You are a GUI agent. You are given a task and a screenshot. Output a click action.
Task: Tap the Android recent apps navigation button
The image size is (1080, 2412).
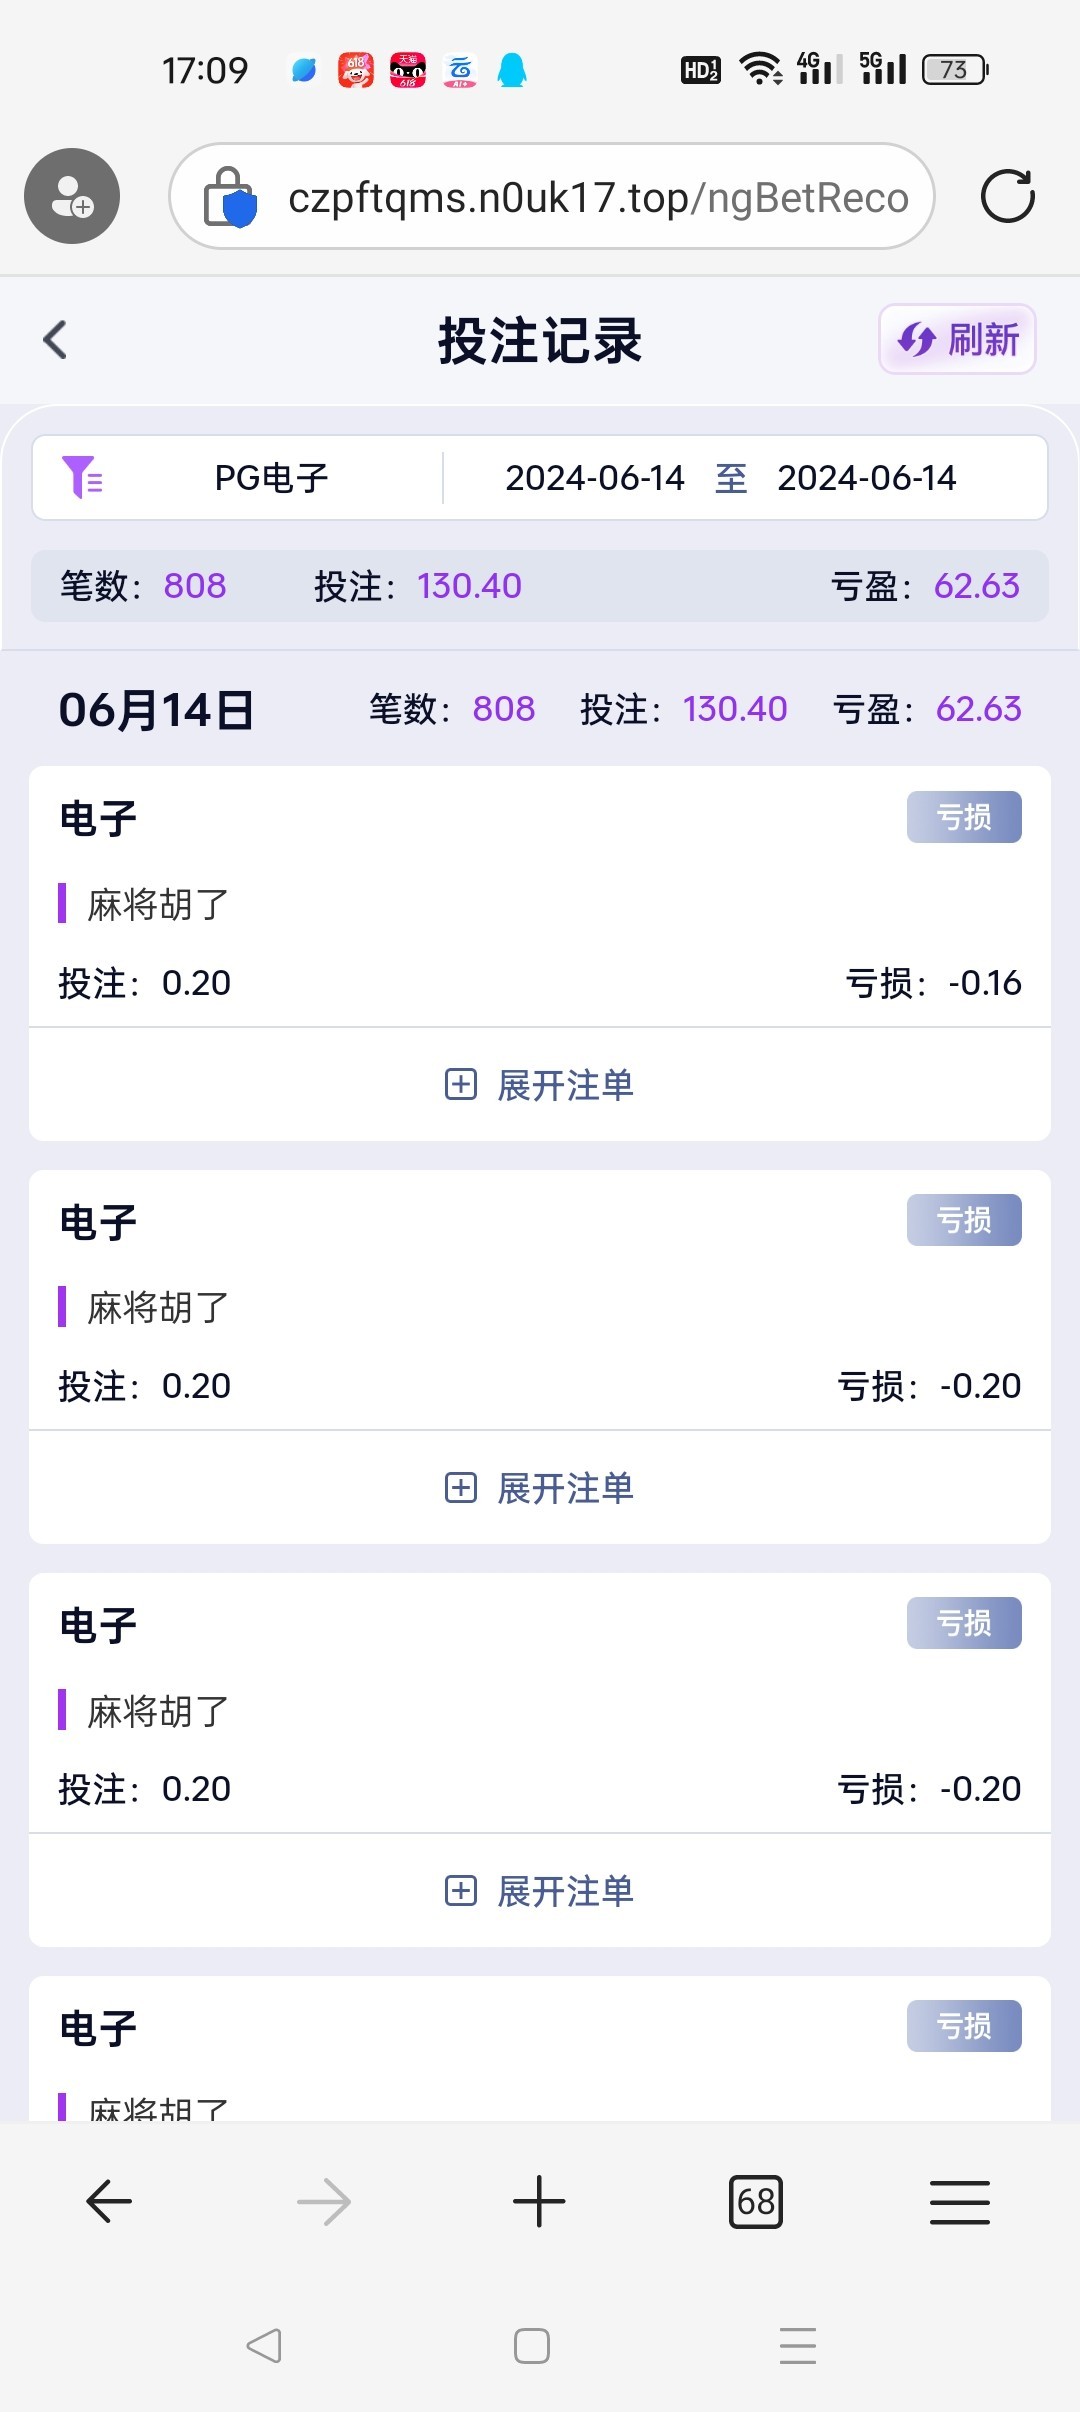pos(797,2345)
